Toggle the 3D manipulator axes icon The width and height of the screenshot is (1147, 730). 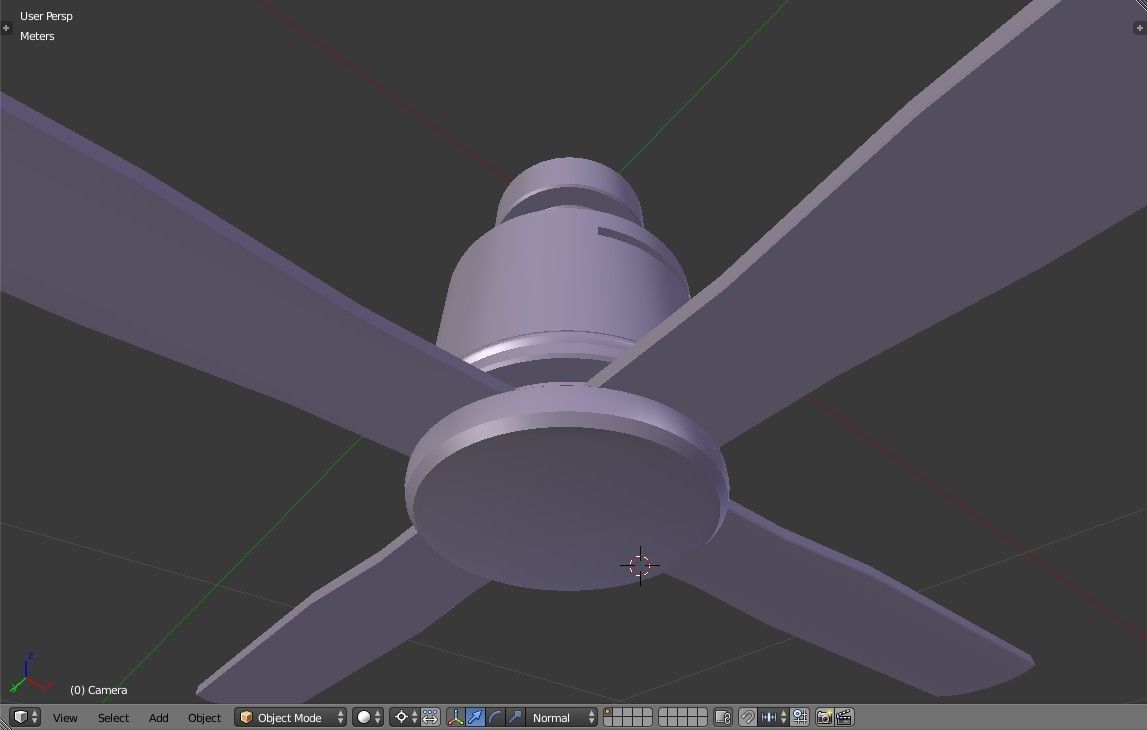pos(455,718)
